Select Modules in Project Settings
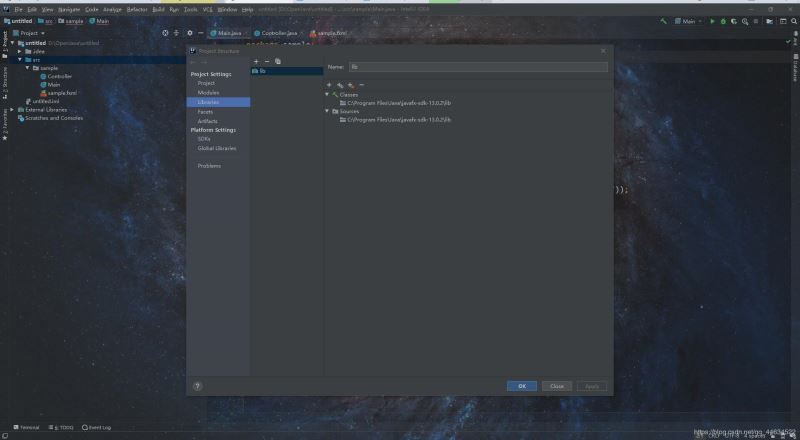Screen dimensions: 800x440 208,93
